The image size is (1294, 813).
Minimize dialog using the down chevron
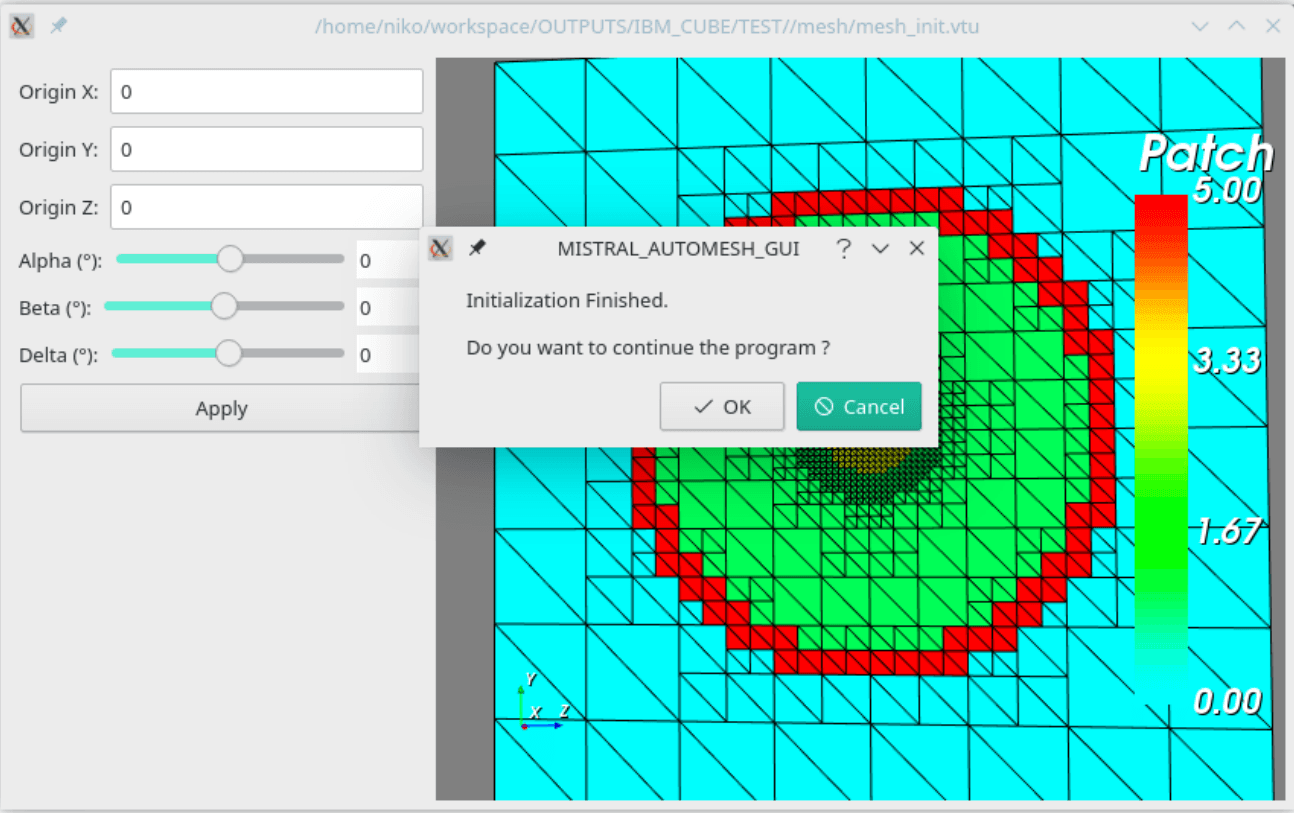click(880, 249)
